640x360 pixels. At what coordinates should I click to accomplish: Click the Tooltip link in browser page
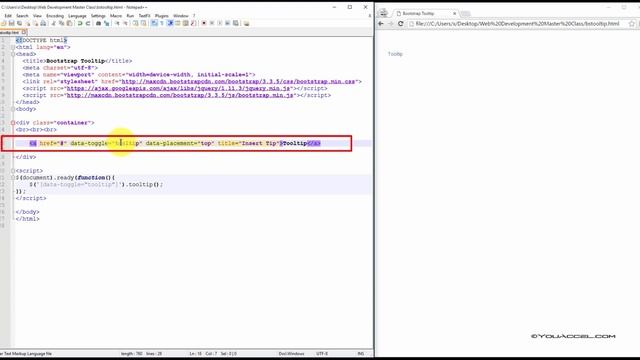[x=395, y=54]
